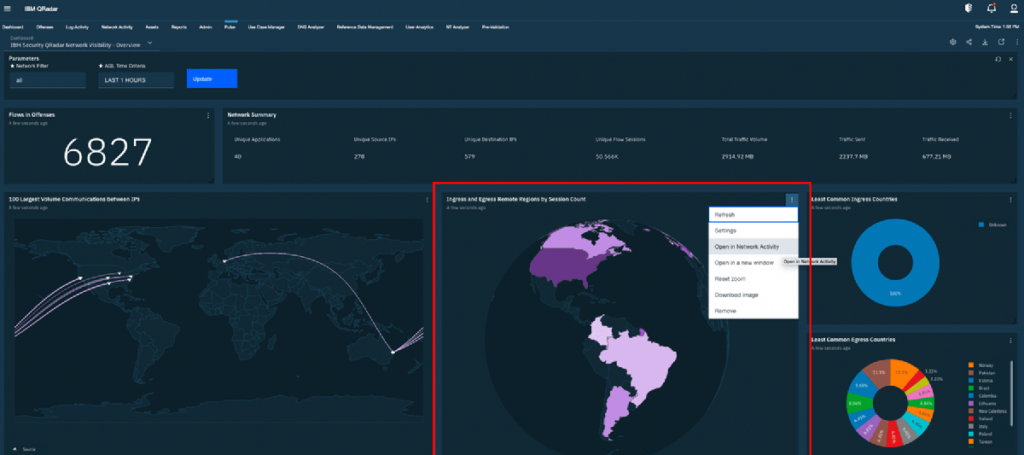Viewport: 1024px width, 455px height.
Task: Click the share dashboard icon
Action: [968, 42]
